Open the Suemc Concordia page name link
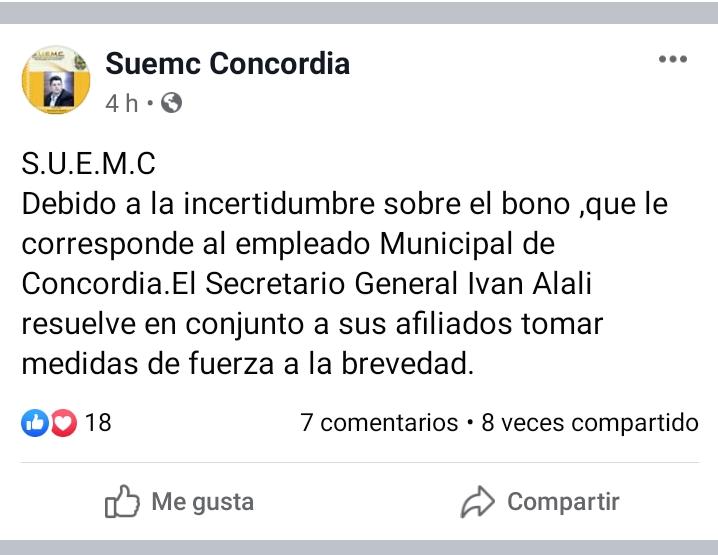The height and width of the screenshot is (555, 718). tap(227, 64)
